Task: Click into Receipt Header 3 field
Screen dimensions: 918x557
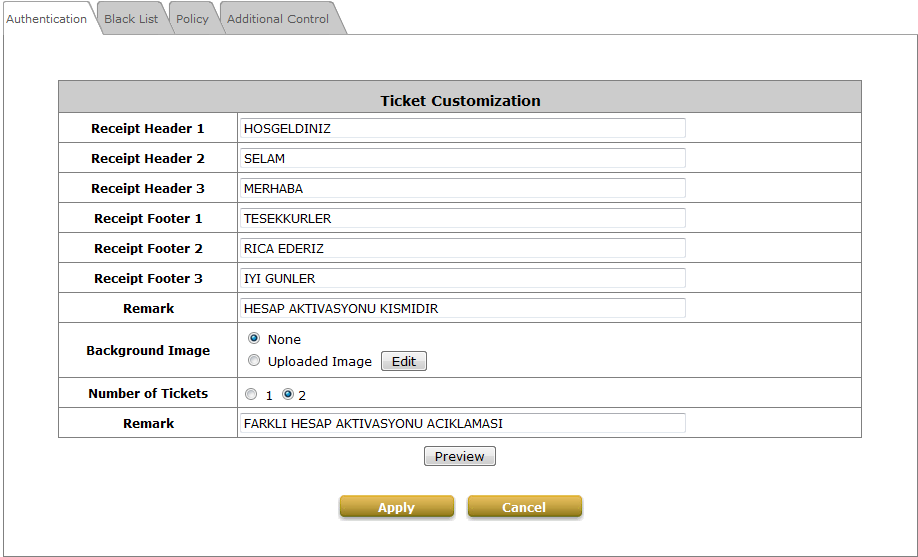Action: (x=462, y=188)
